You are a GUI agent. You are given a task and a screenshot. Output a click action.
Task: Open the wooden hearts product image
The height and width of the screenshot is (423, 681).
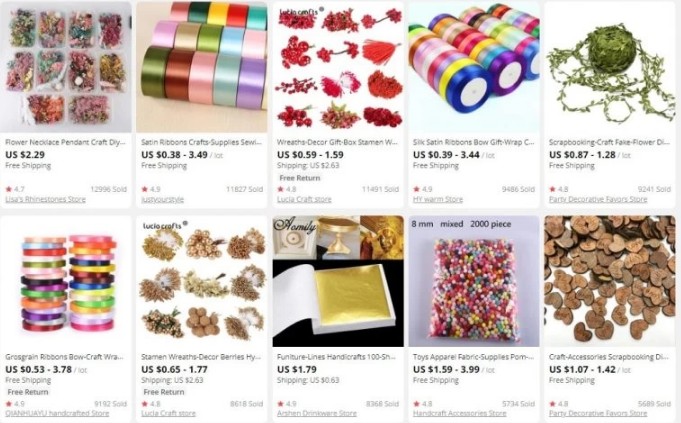[610, 281]
